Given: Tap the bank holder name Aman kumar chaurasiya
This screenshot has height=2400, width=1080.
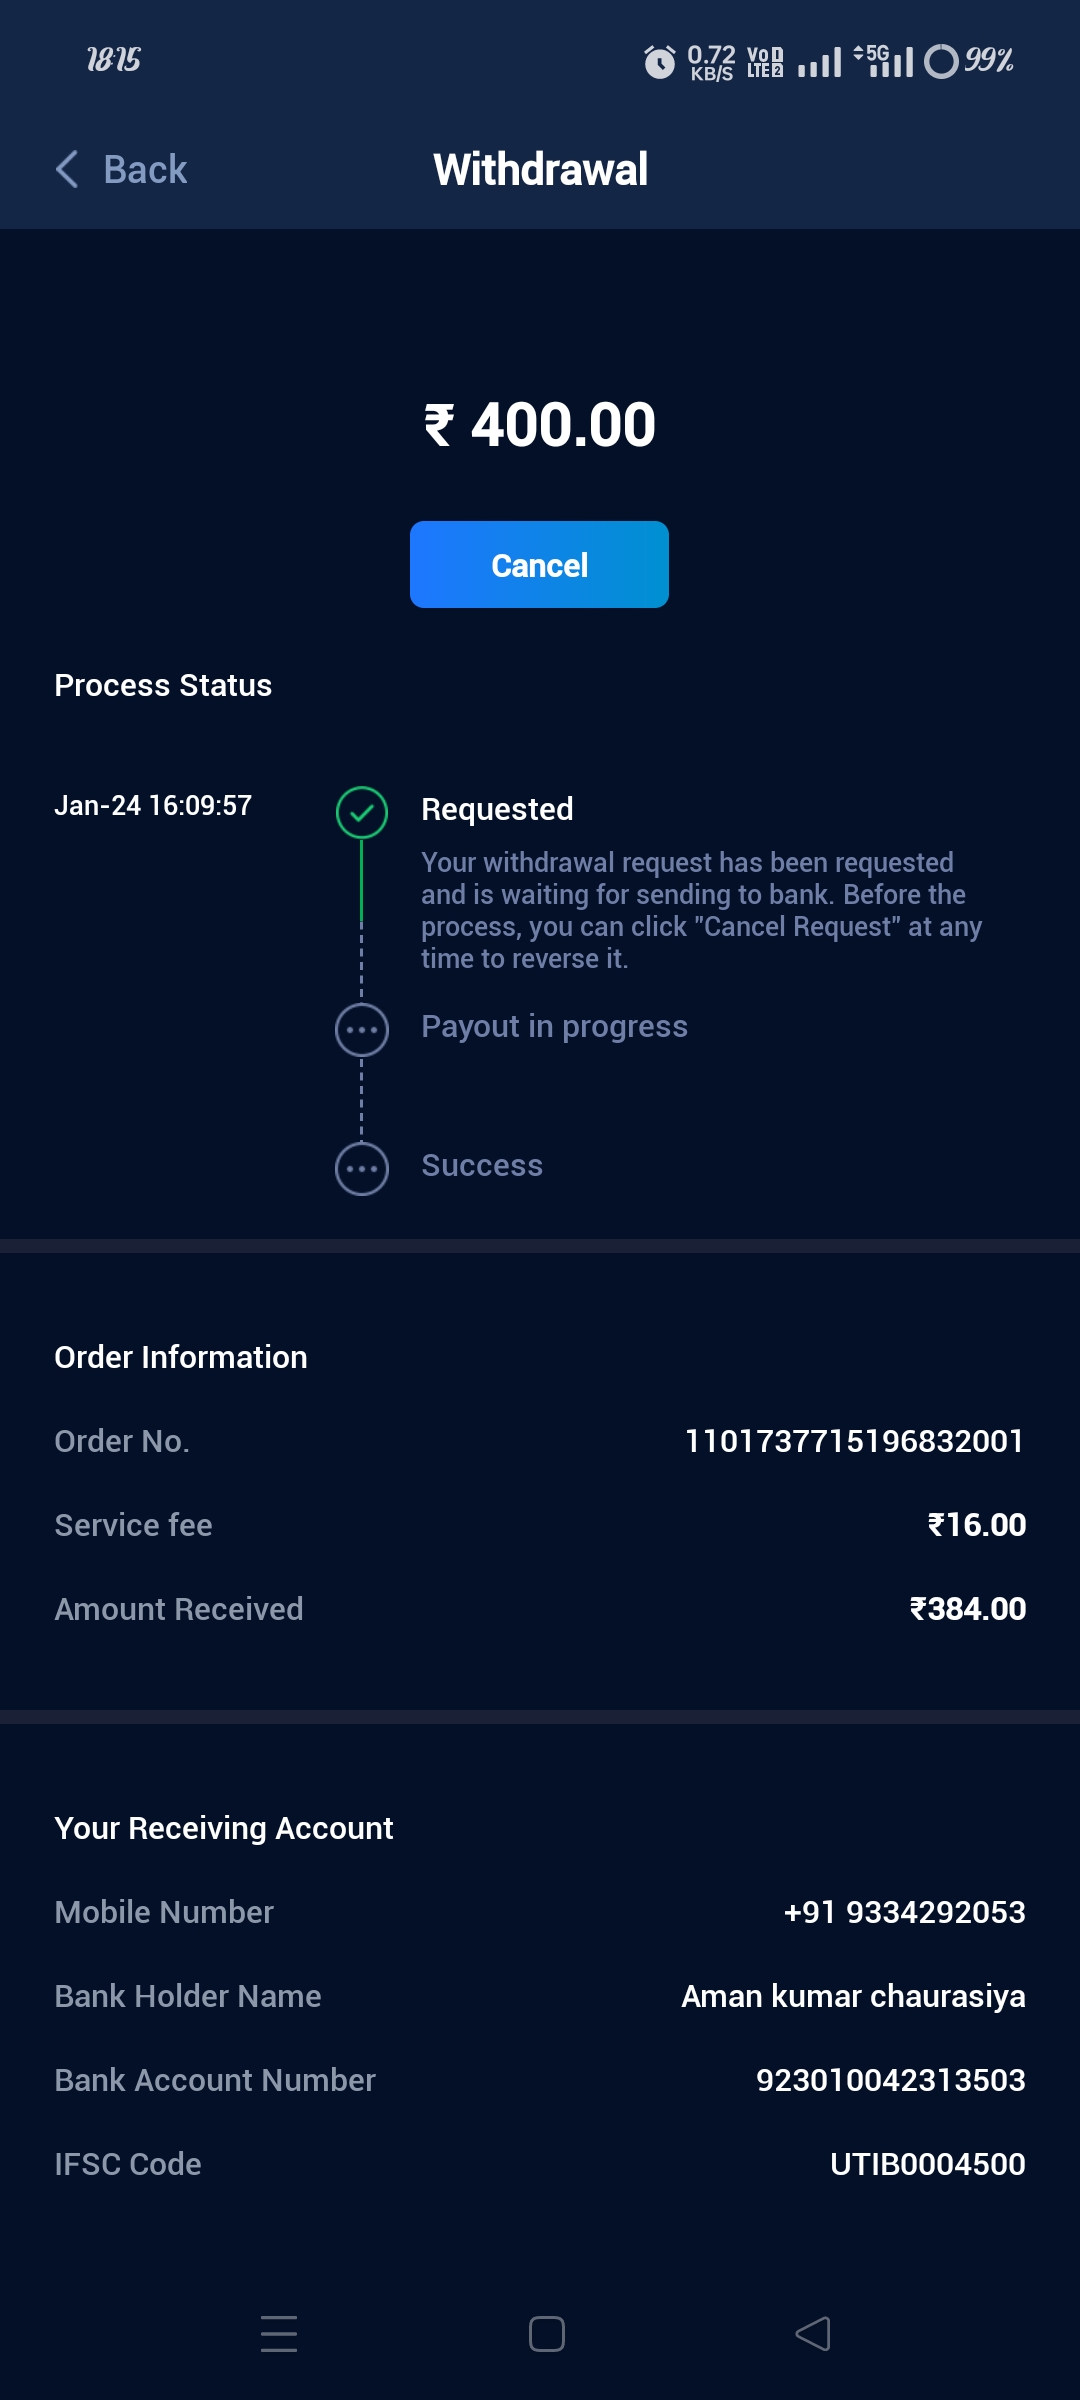Looking at the screenshot, I should tap(853, 1996).
